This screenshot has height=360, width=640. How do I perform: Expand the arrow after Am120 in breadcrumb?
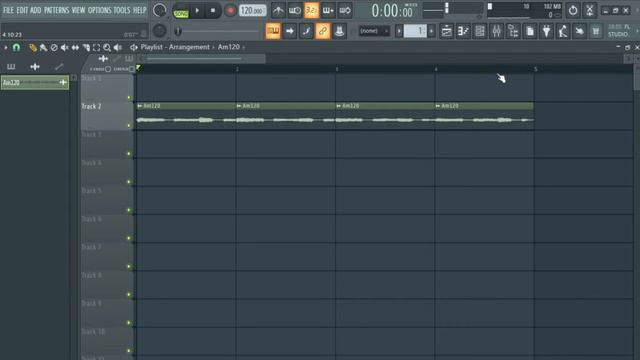pyautogui.click(x=244, y=47)
